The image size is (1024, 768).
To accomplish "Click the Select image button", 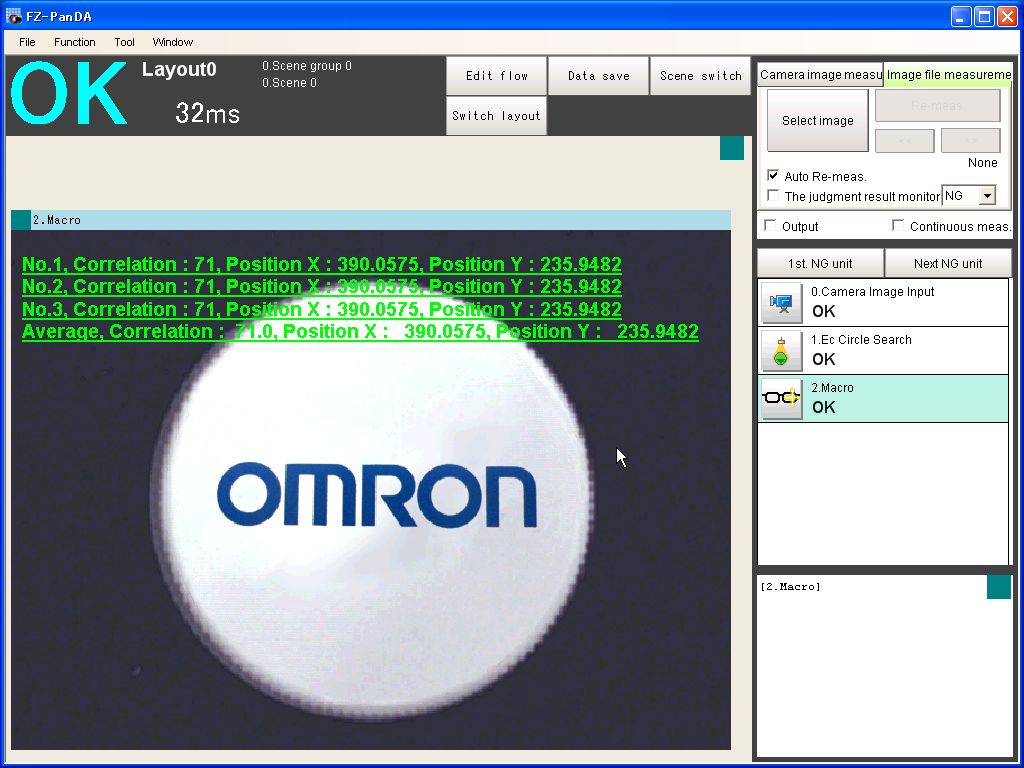I will tap(818, 121).
